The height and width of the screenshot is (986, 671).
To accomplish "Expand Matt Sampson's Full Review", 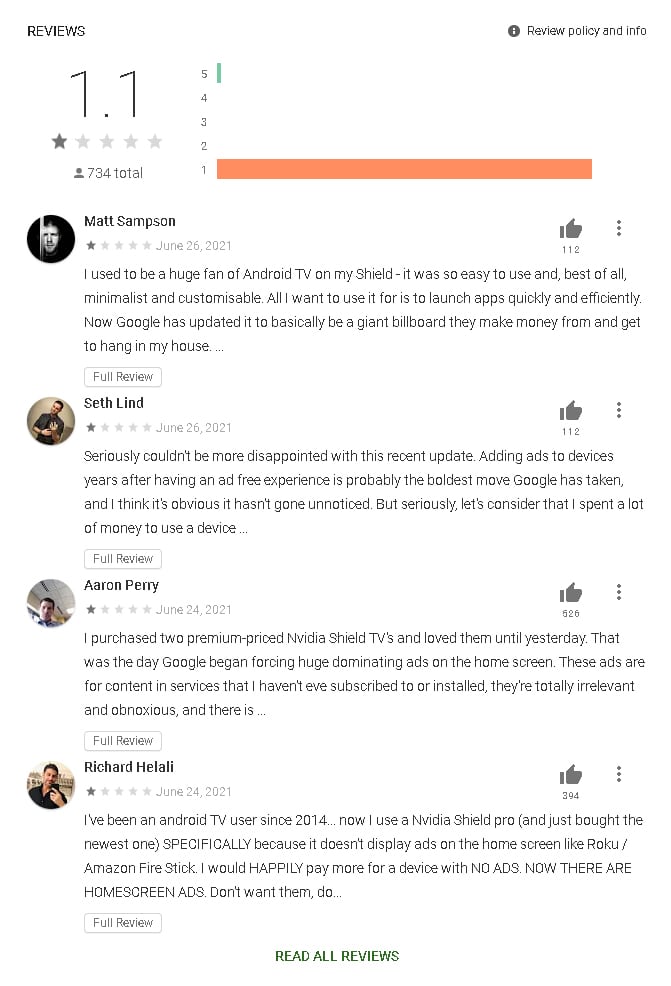I will pyautogui.click(x=123, y=377).
